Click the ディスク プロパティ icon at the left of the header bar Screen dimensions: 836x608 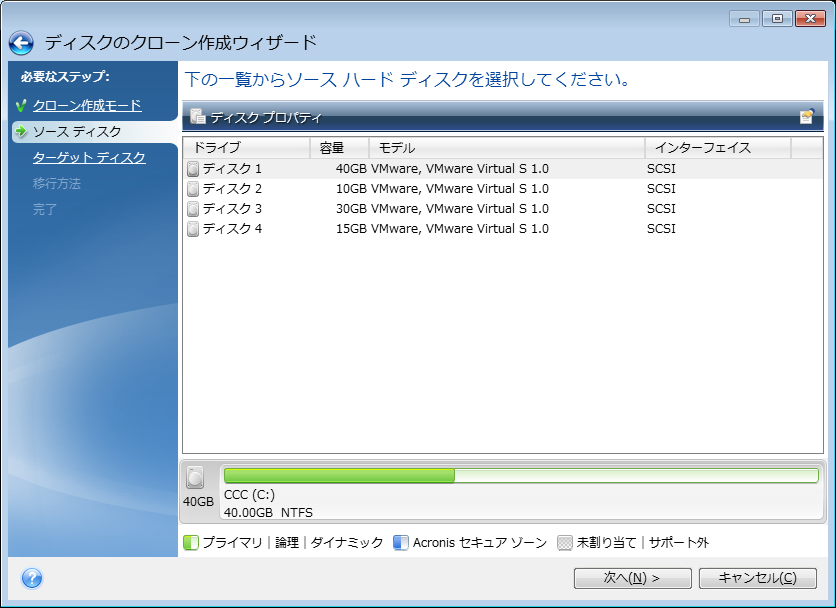(x=198, y=116)
